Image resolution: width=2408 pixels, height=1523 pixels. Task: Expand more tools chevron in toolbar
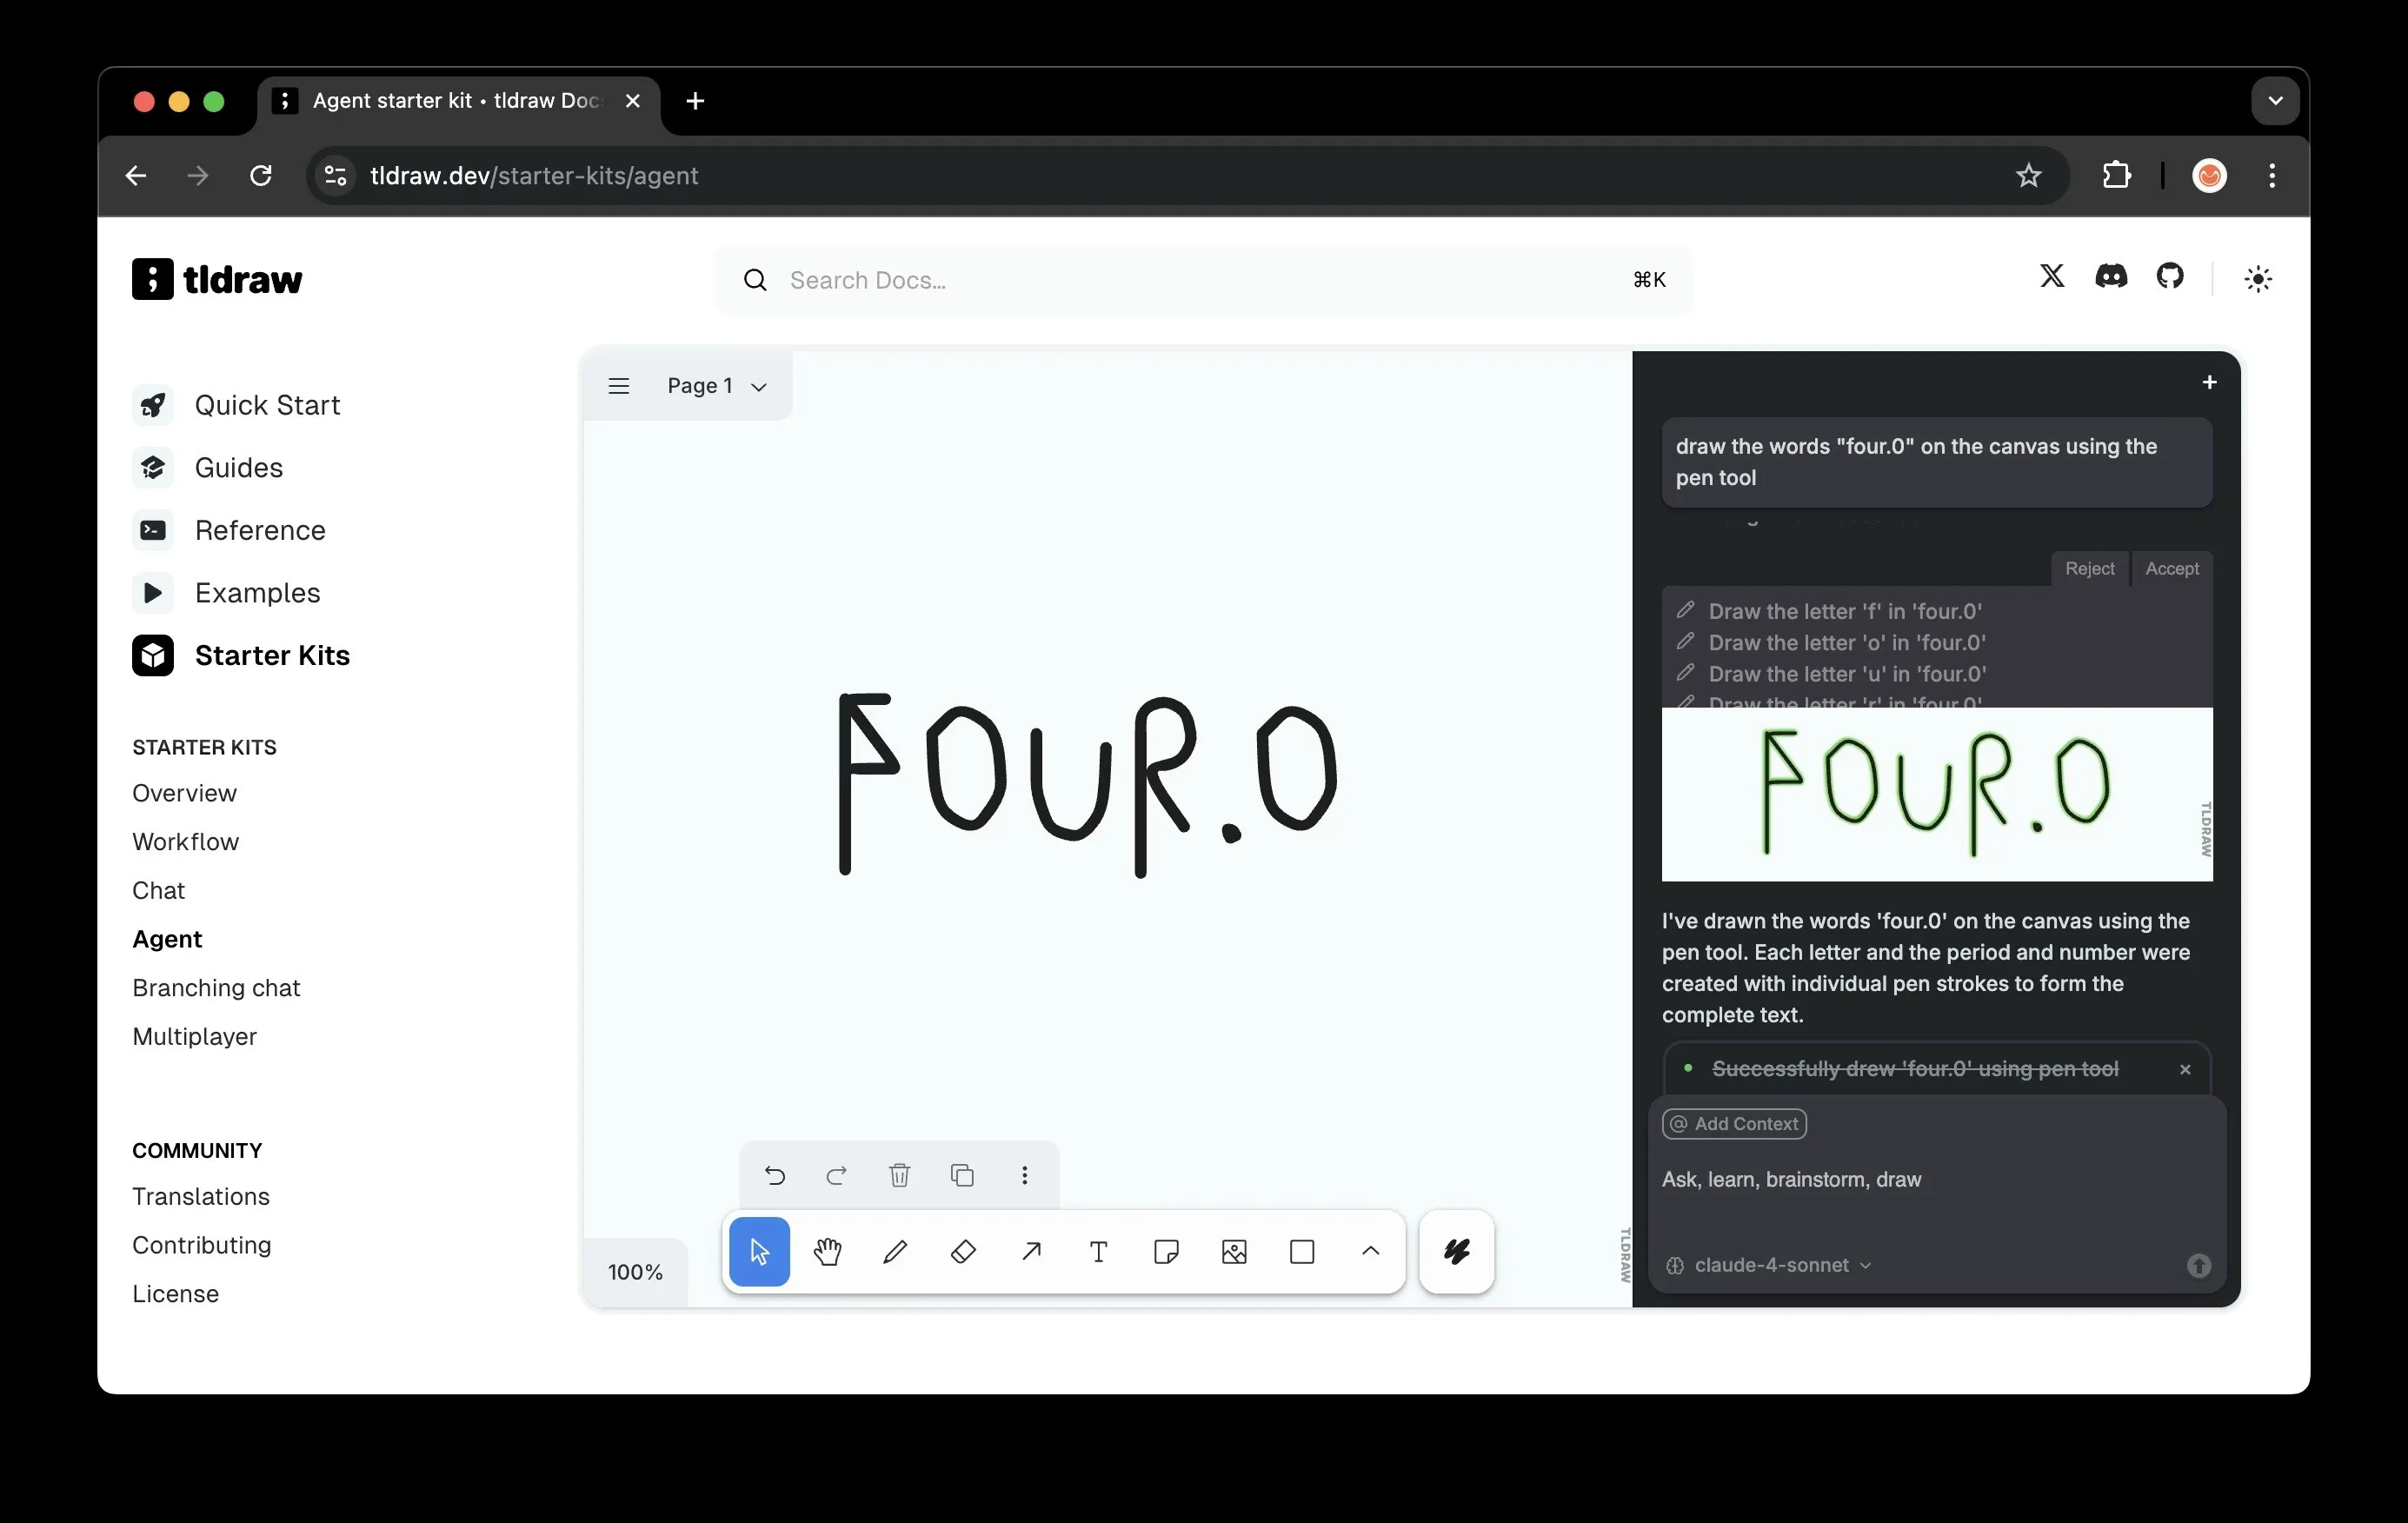(1370, 1251)
